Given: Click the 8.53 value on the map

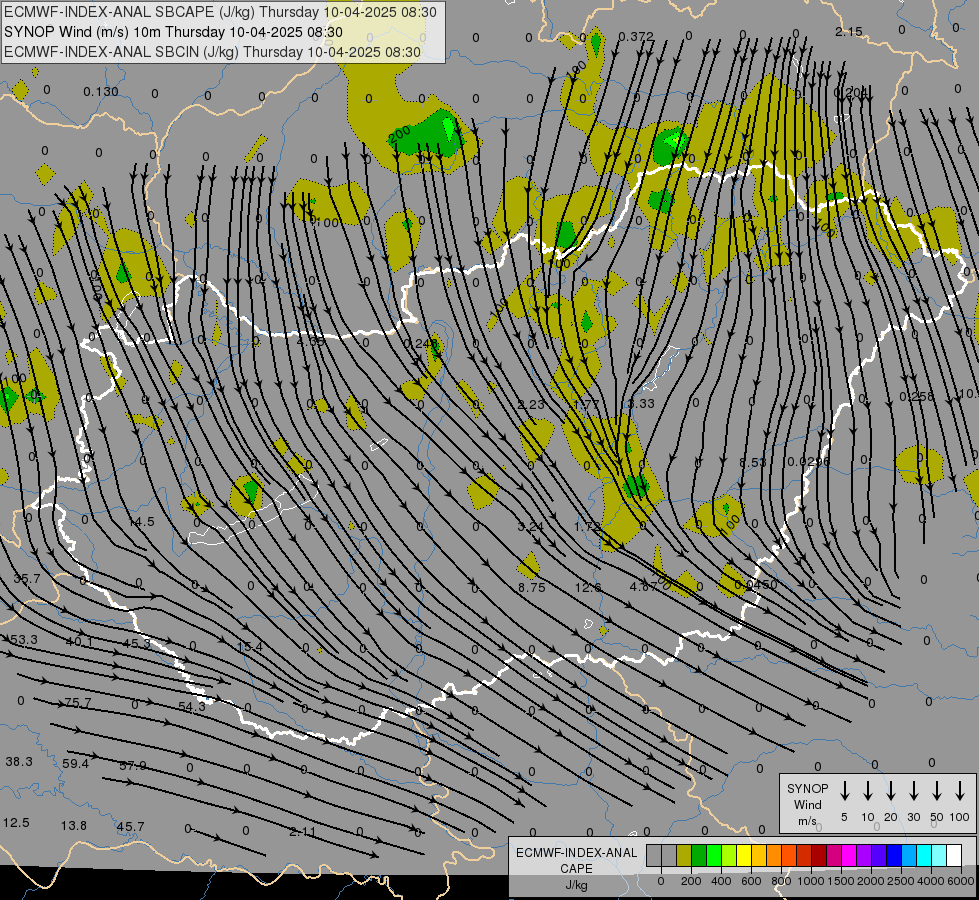Looking at the screenshot, I should 752,462.
